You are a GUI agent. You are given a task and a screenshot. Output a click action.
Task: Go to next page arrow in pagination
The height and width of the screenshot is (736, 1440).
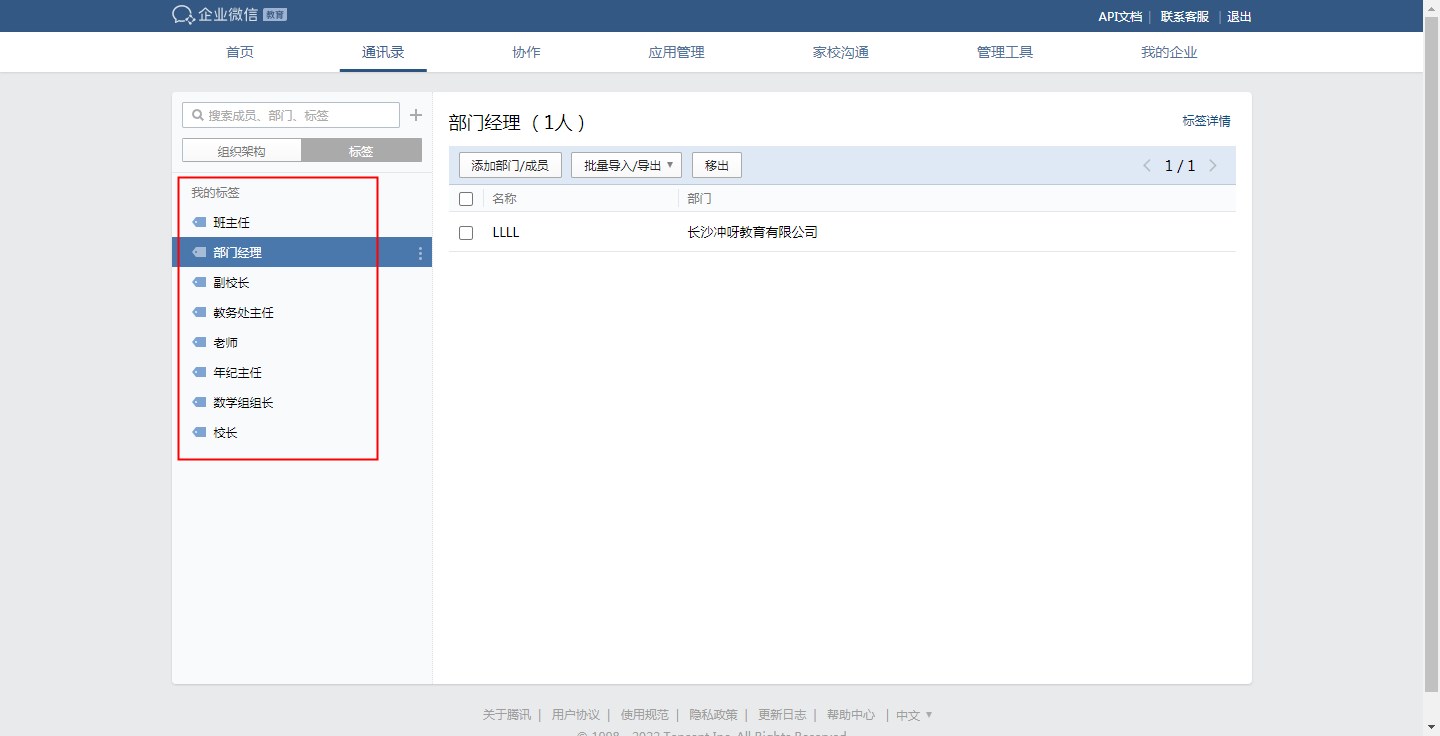coord(1213,166)
